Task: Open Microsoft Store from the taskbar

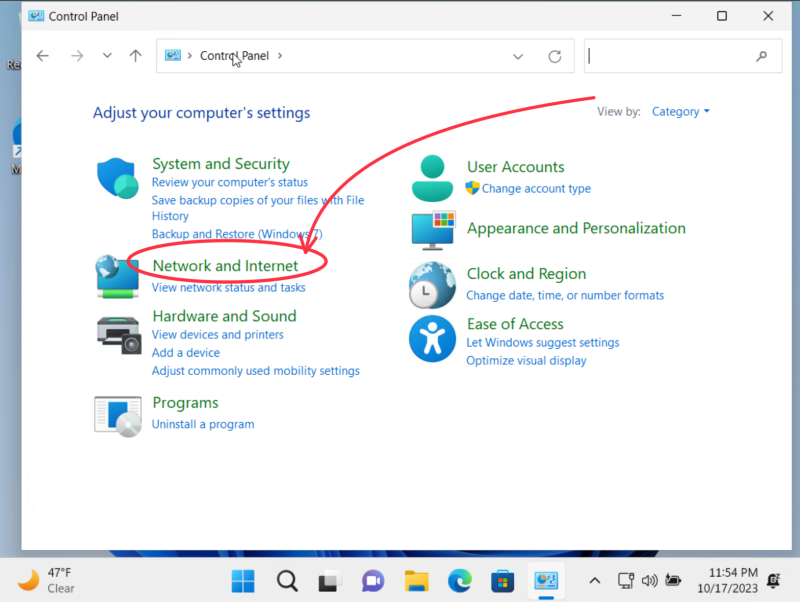Action: (501, 580)
